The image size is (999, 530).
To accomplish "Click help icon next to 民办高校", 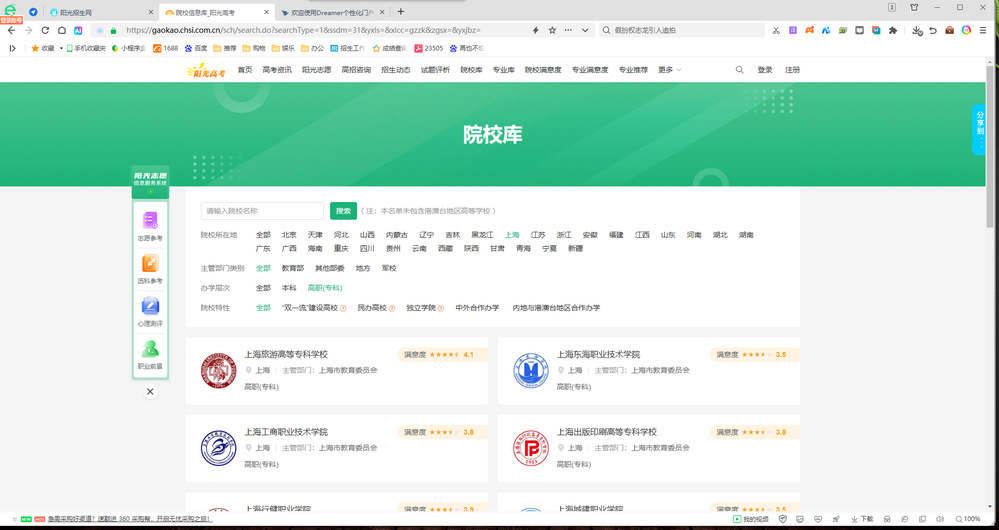I will (392, 308).
